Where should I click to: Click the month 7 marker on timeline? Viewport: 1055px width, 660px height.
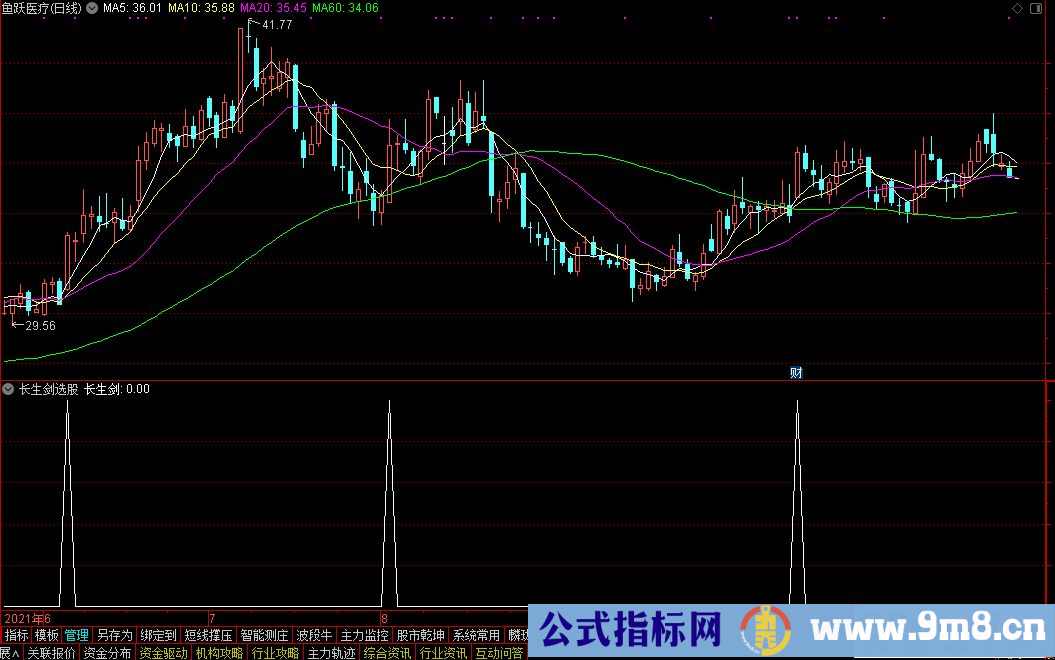coord(212,618)
